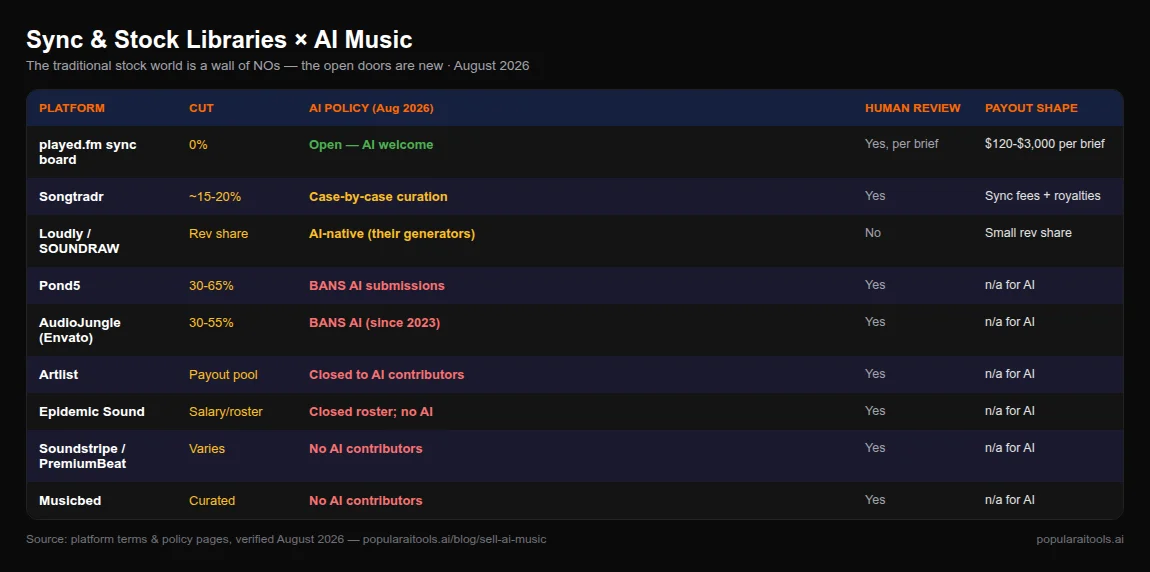Click the 30-55% cut value
1150x572 pixels.
(x=211, y=322)
